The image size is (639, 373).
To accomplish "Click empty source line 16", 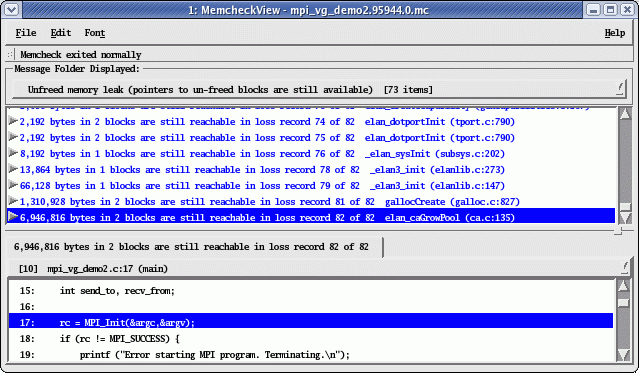I will [311, 307].
